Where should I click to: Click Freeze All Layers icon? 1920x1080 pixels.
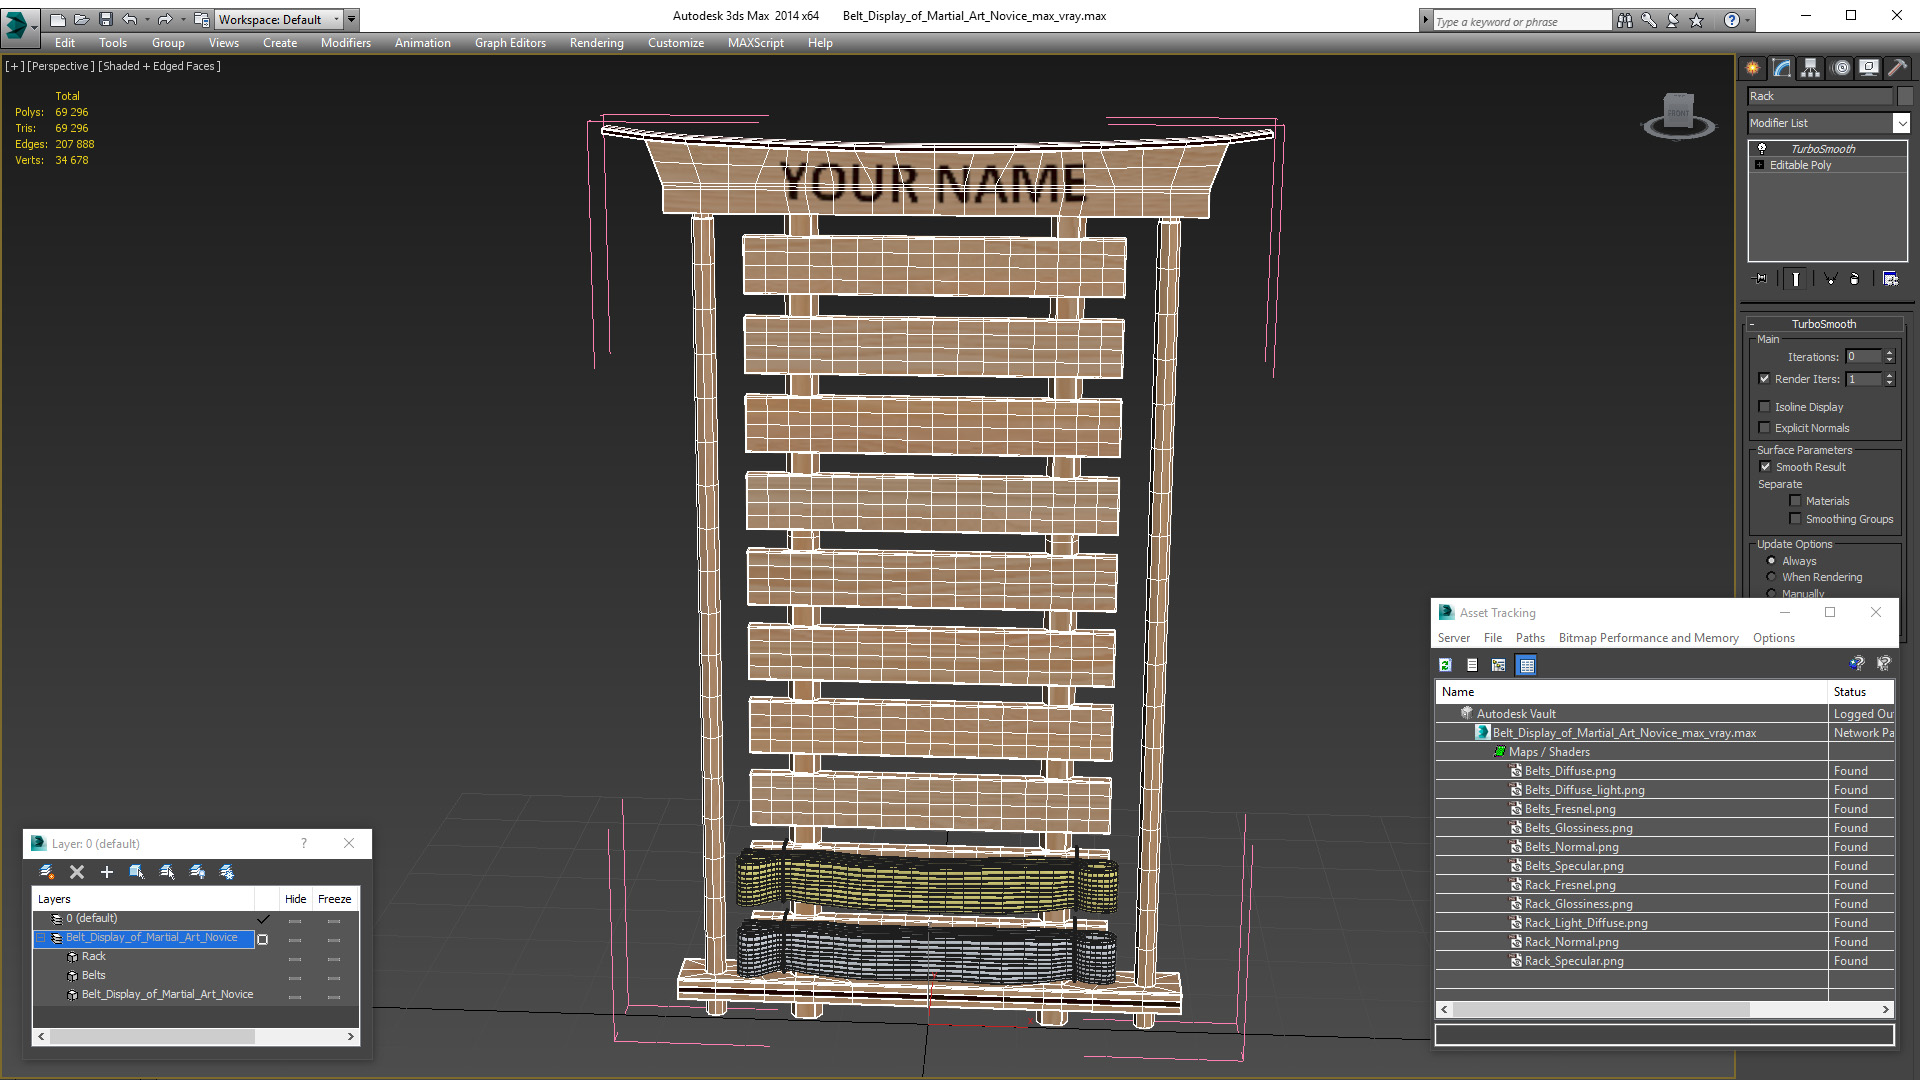coord(227,872)
